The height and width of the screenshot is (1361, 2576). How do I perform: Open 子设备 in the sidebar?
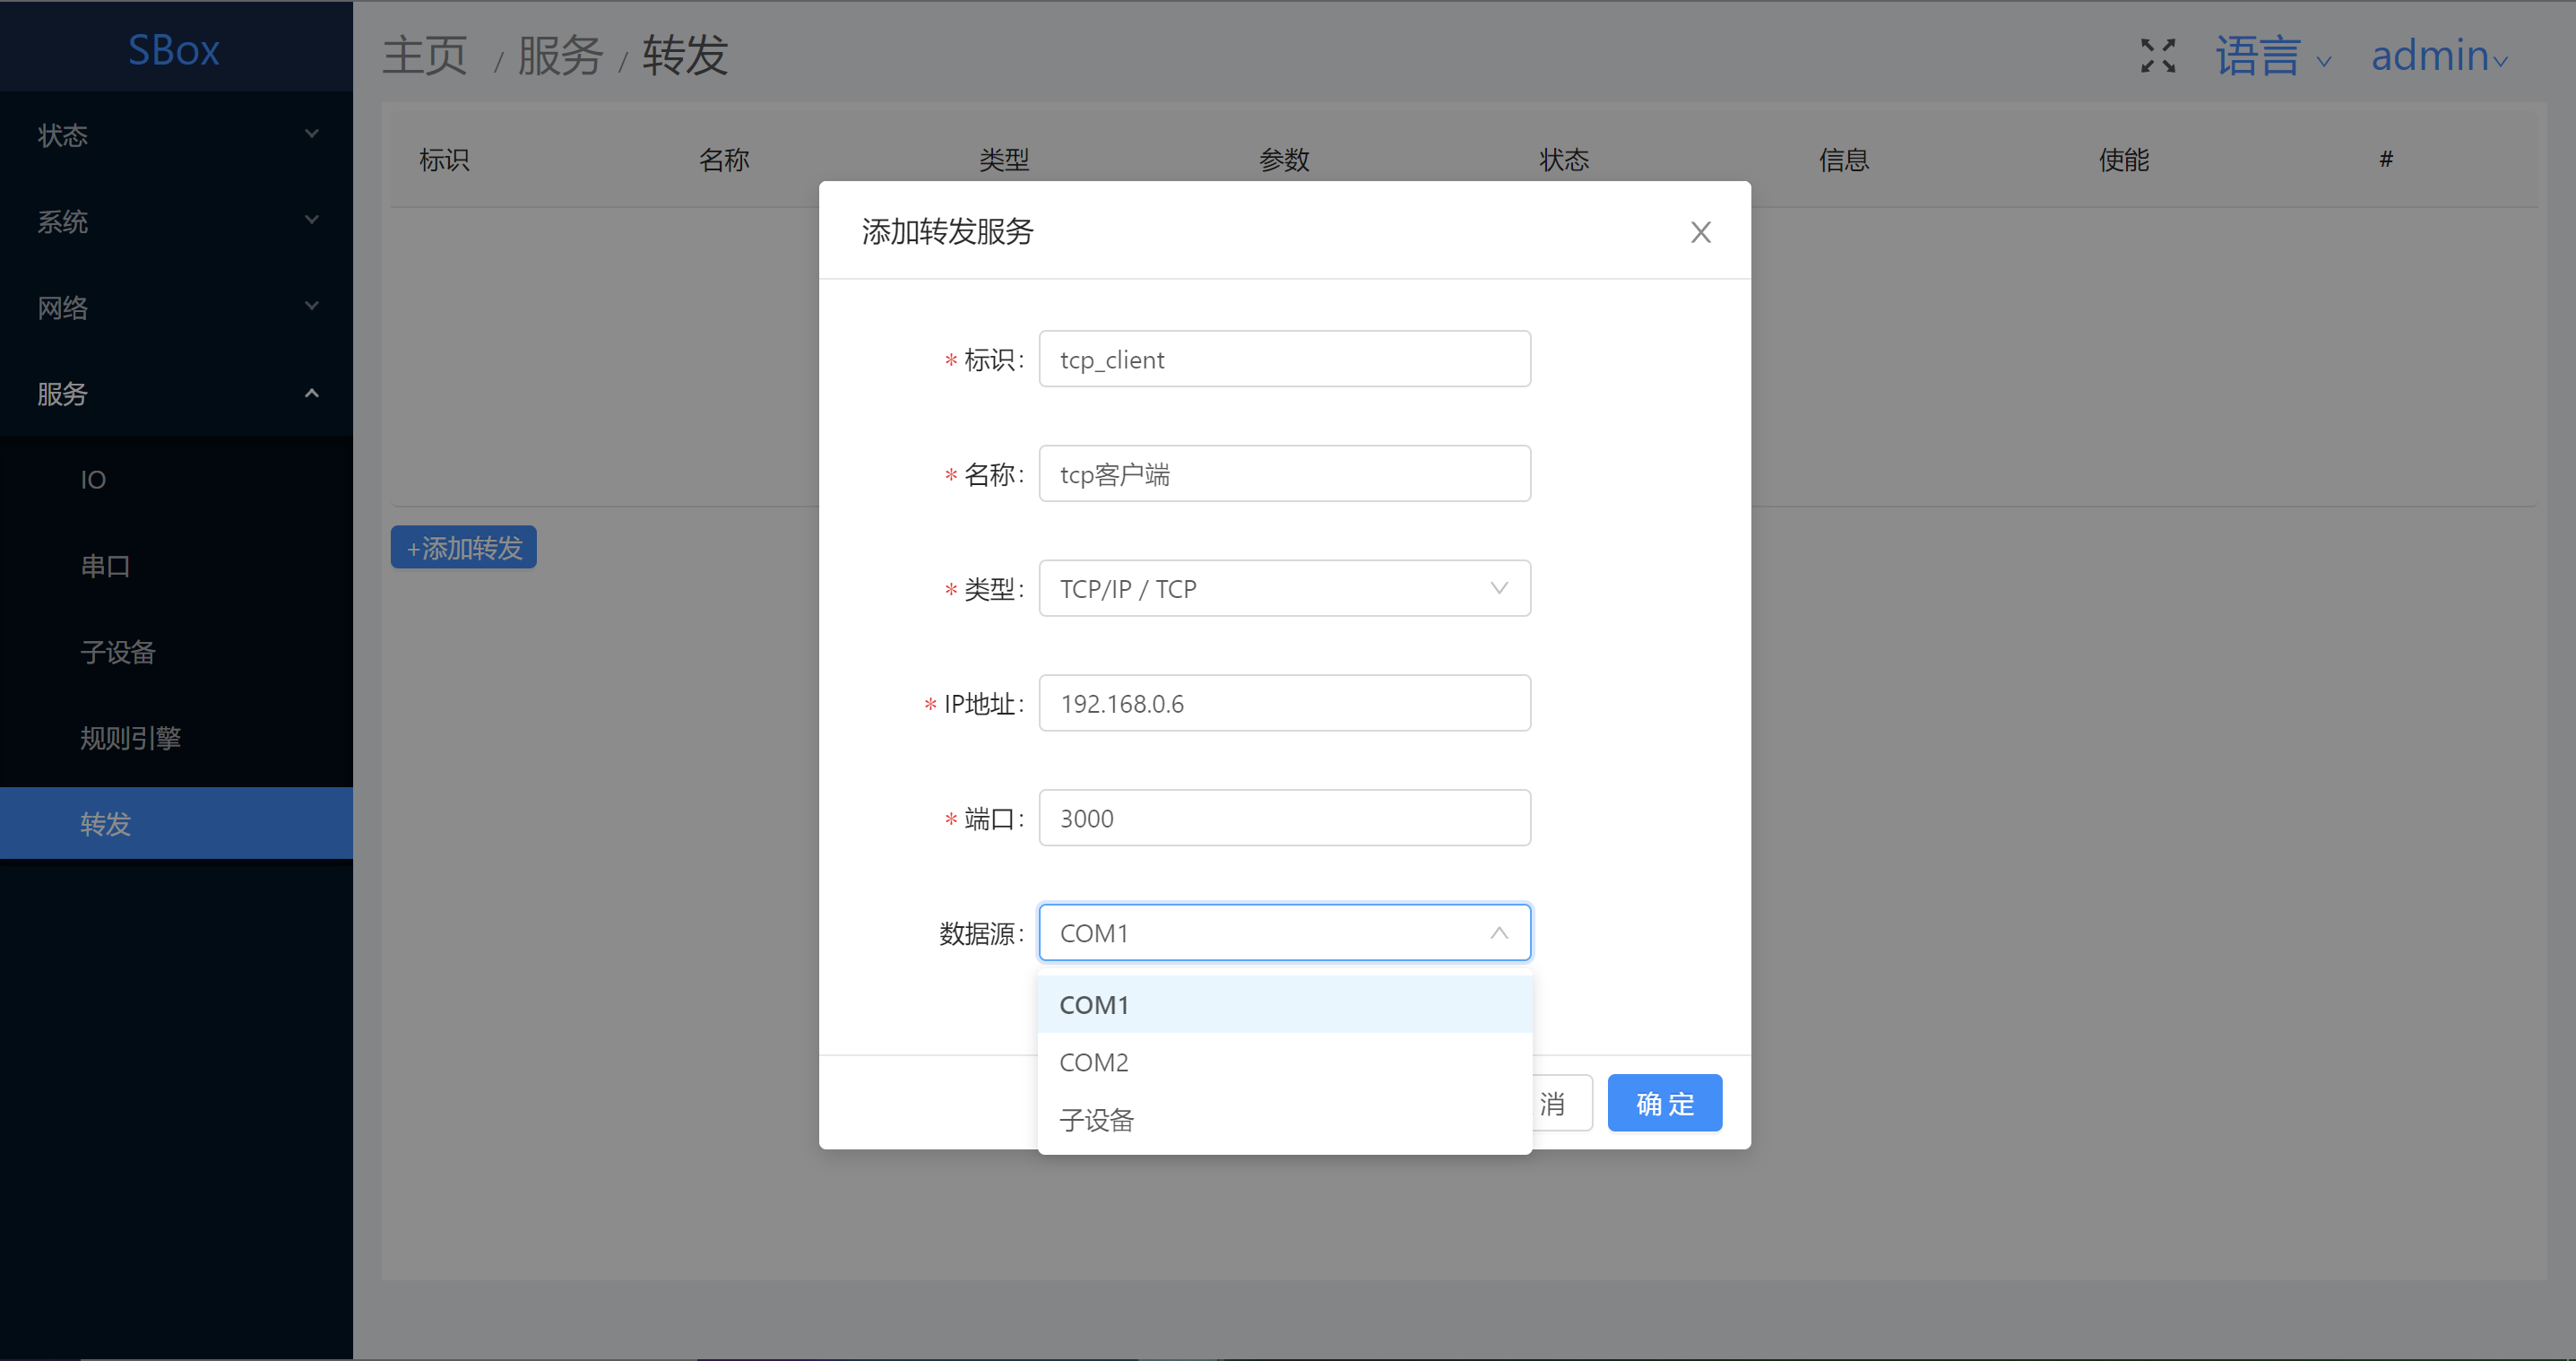118,652
